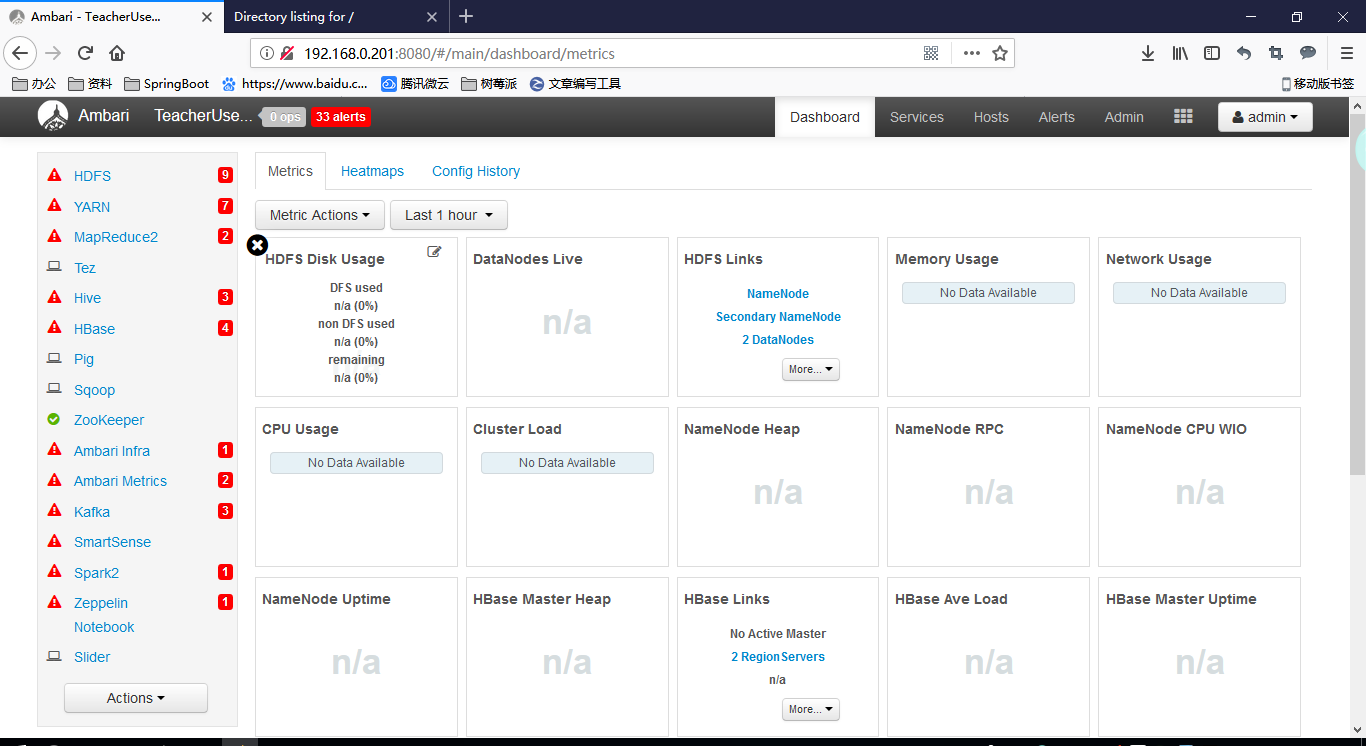Select the Ambari Metrics service
This screenshot has width=1366, height=746.
120,481
